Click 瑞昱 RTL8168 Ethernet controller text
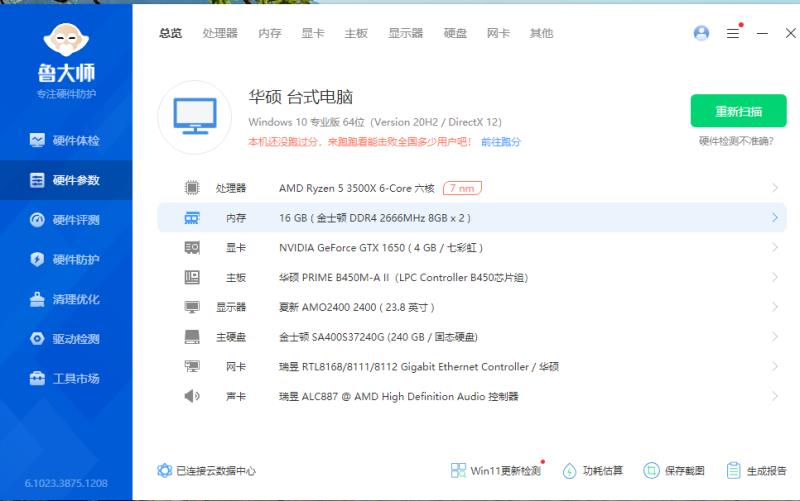Image resolution: width=800 pixels, height=501 pixels. point(419,366)
